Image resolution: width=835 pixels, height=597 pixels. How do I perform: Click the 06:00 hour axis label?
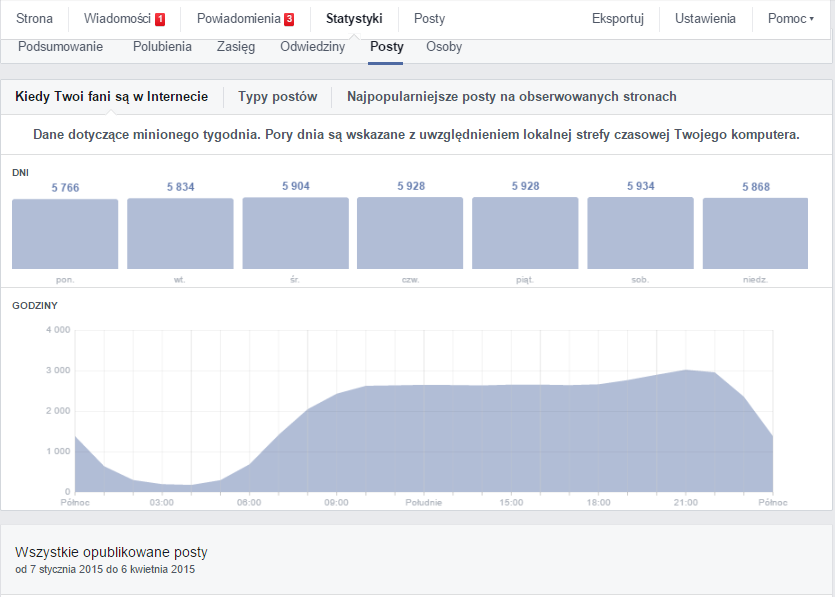pos(249,502)
